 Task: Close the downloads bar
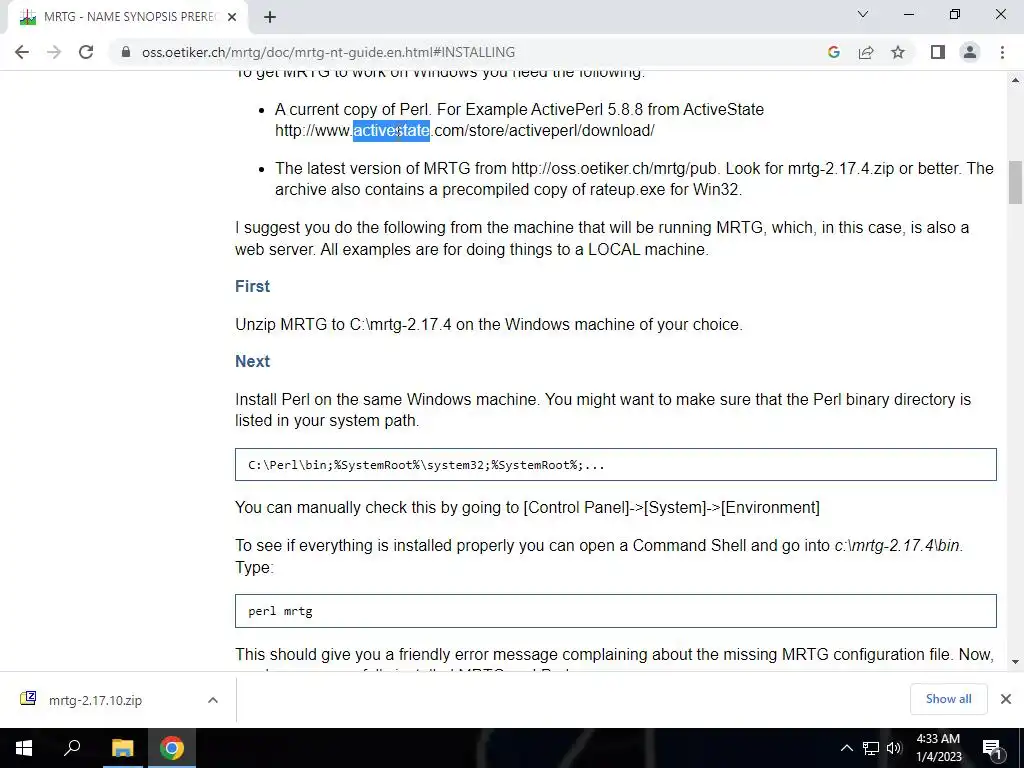(x=1006, y=699)
